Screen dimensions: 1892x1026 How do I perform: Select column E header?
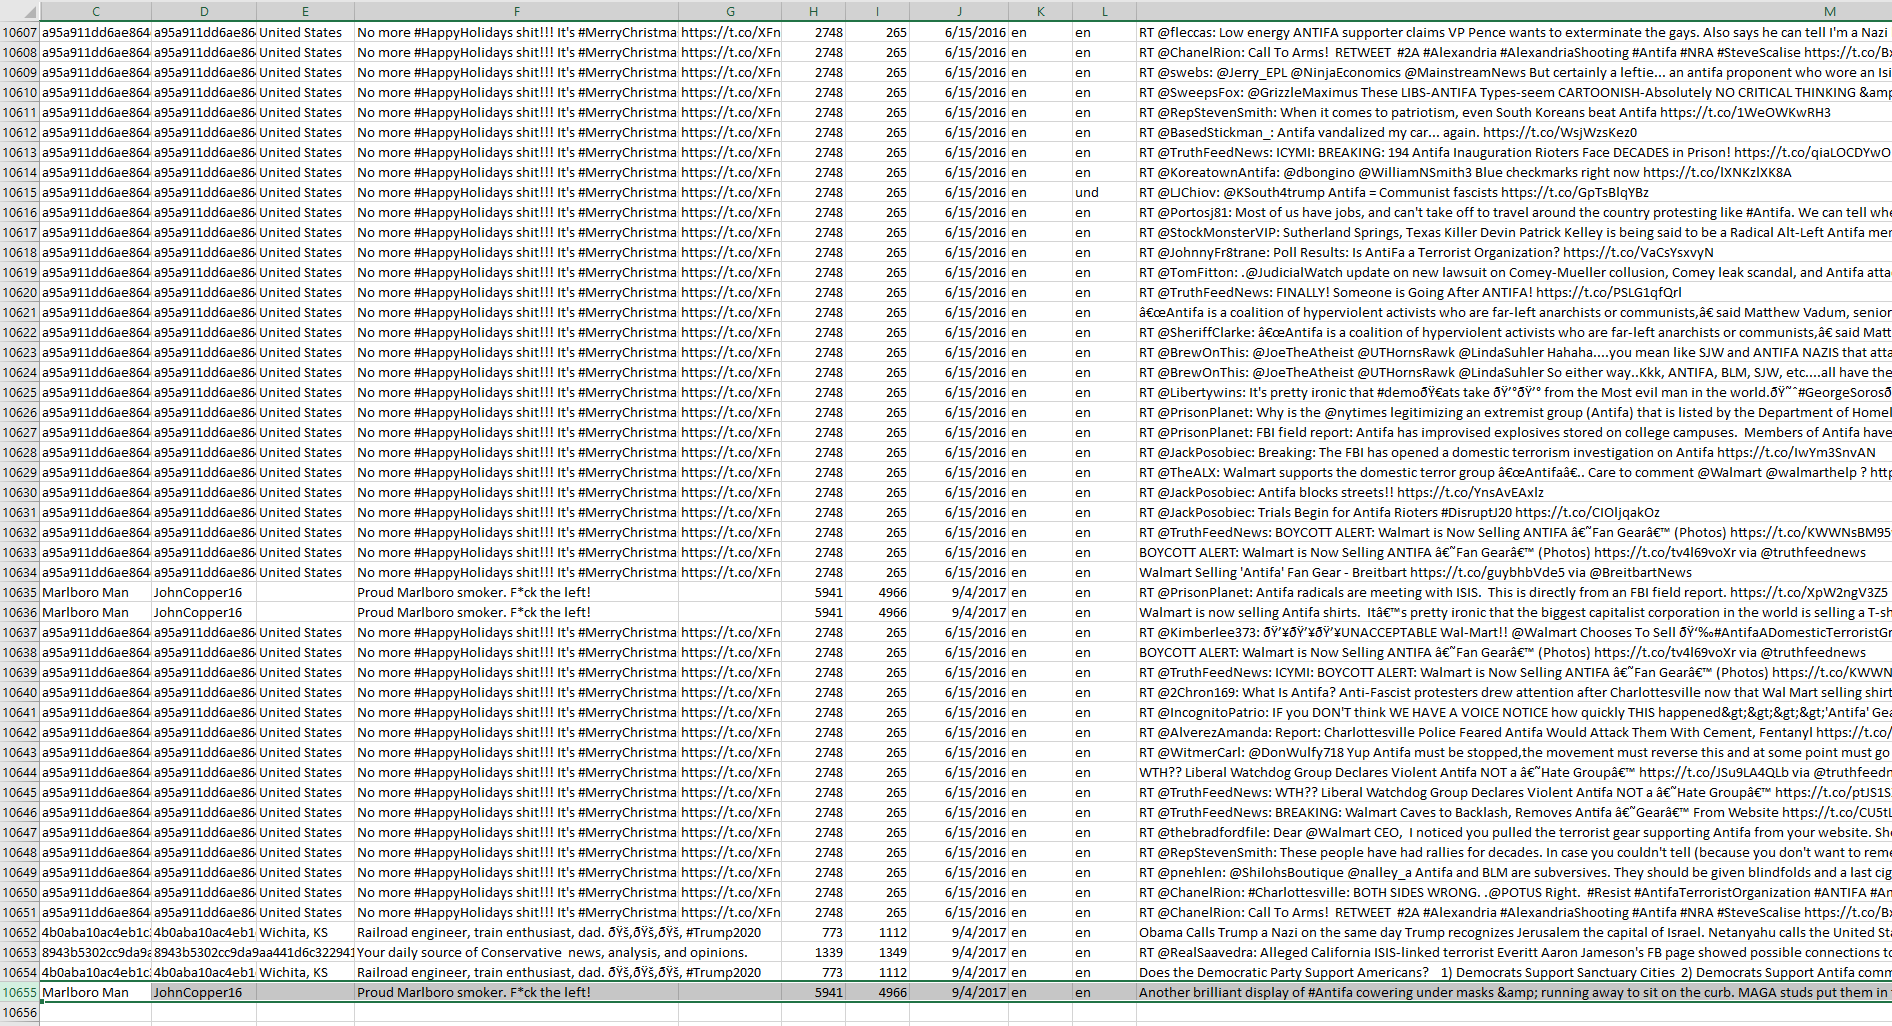click(x=305, y=11)
